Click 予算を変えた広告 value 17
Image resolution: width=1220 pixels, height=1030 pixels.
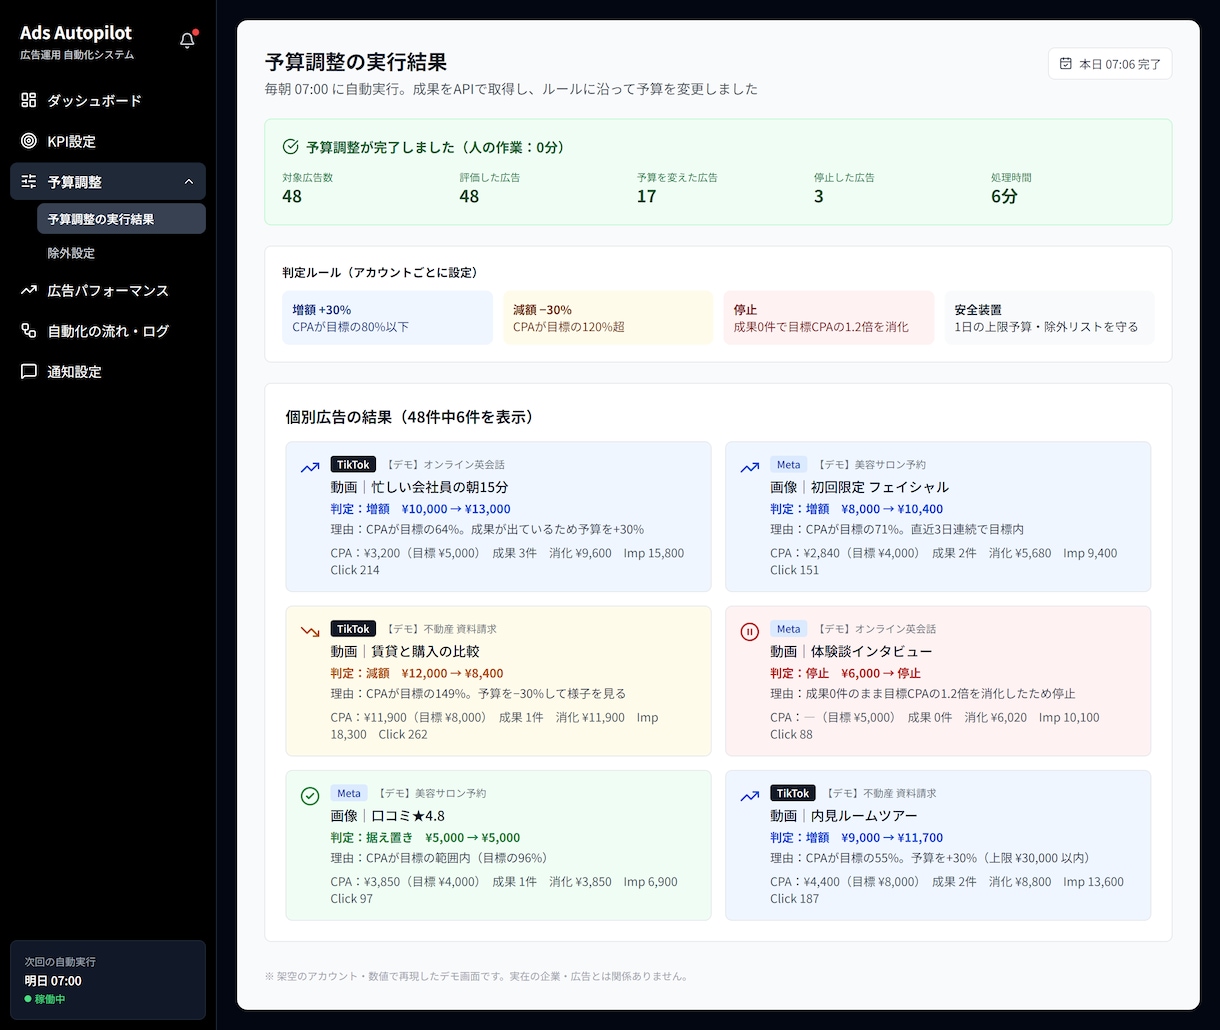[646, 196]
